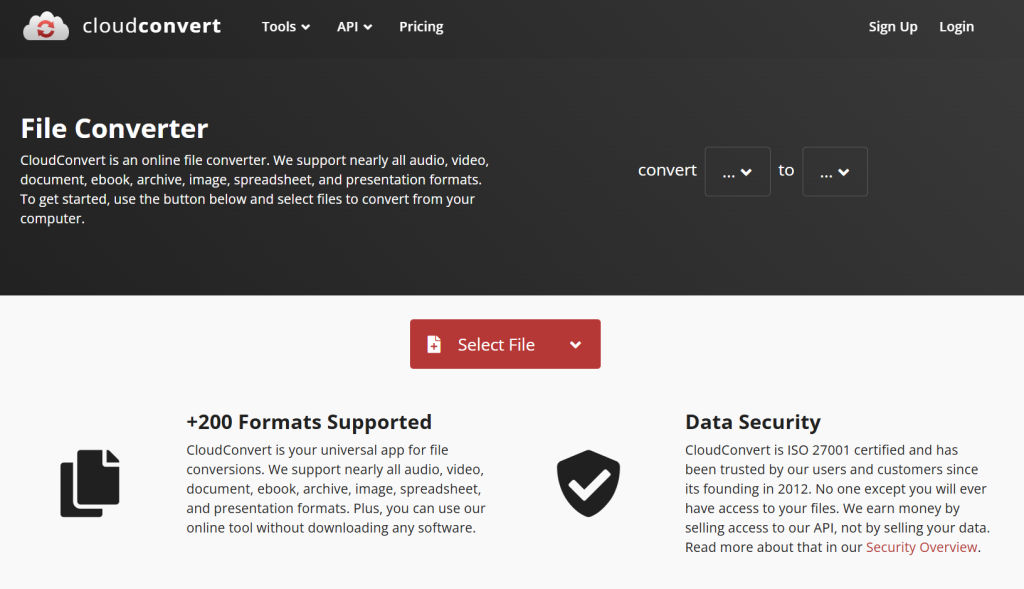
Task: Click the Sign Up link
Action: (892, 27)
